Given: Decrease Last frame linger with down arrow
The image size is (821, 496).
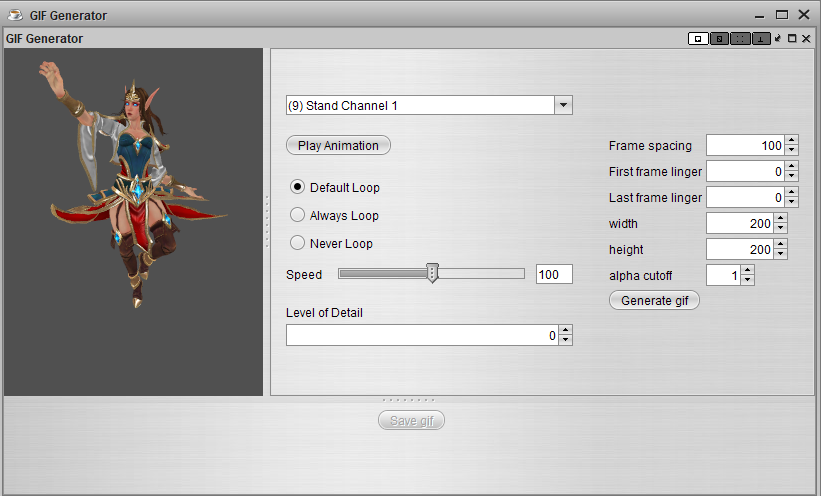Looking at the screenshot, I should click(x=792, y=202).
